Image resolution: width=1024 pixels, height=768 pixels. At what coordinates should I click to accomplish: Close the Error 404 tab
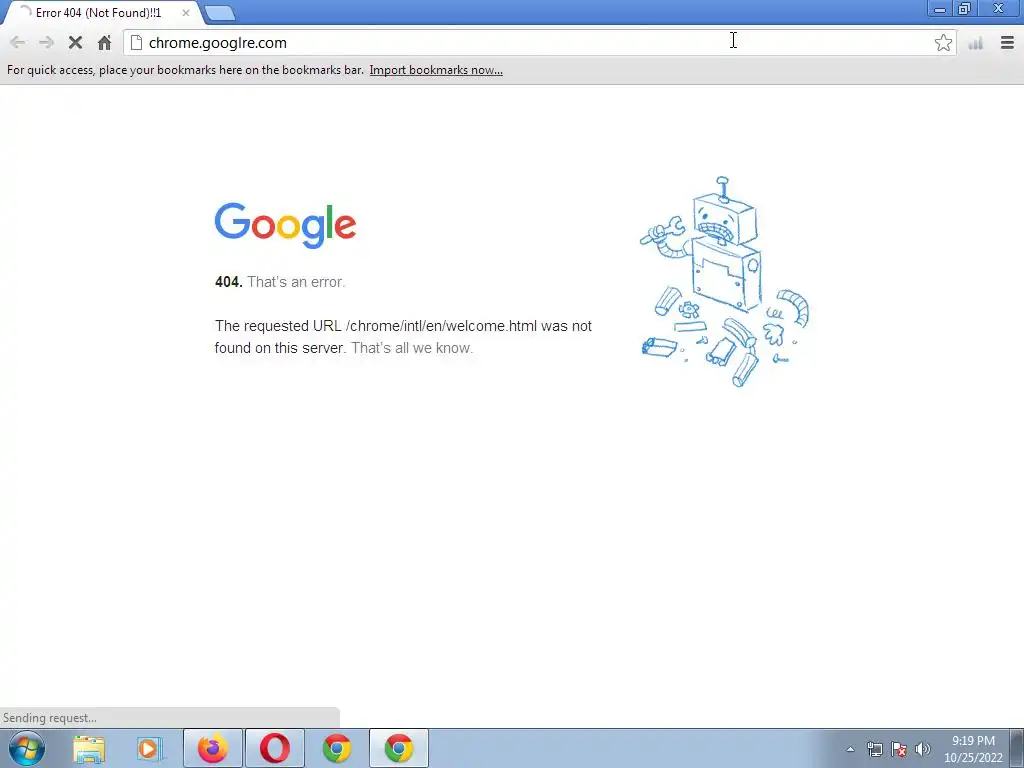point(185,12)
